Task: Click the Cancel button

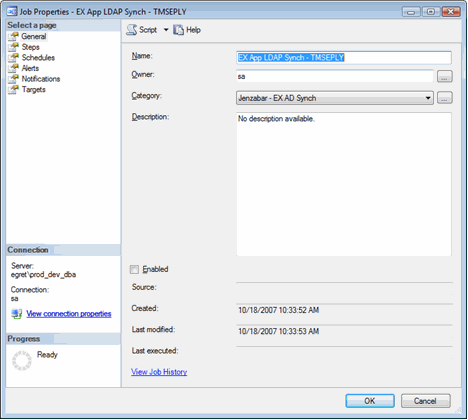Action: pos(425,401)
